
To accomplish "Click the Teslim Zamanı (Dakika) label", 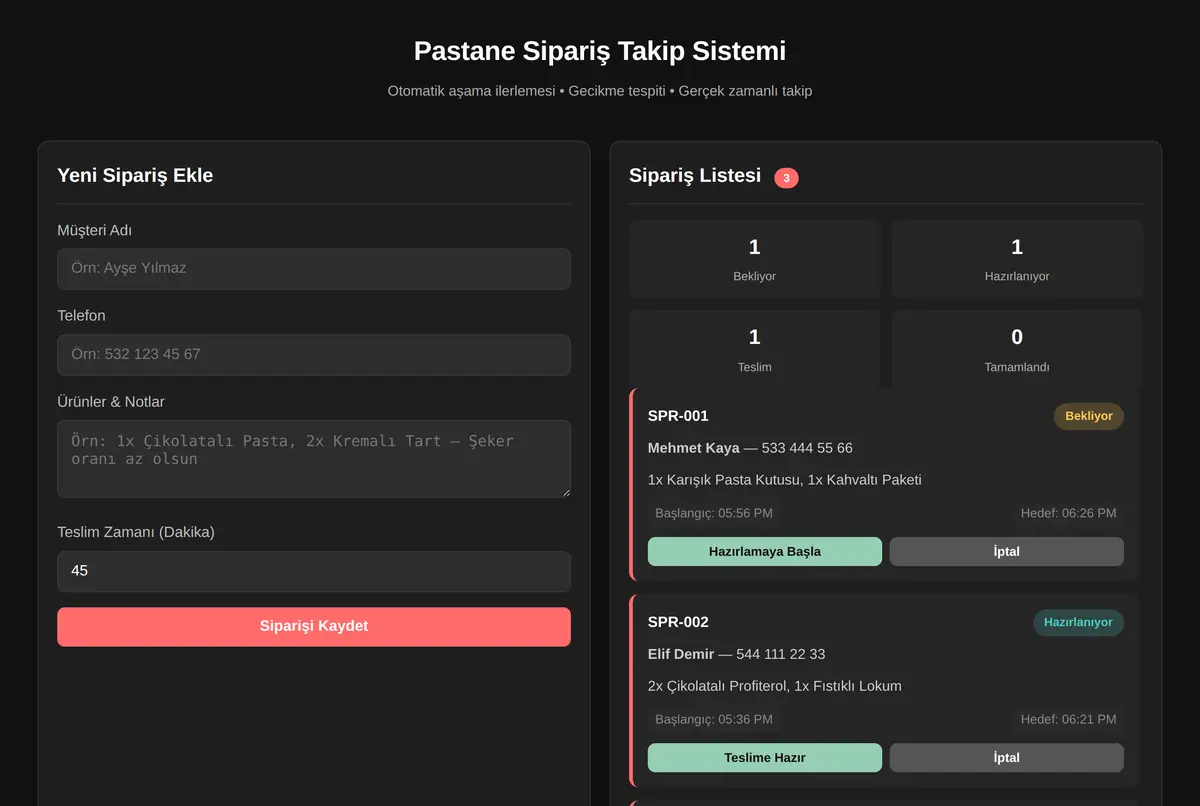I will (136, 532).
